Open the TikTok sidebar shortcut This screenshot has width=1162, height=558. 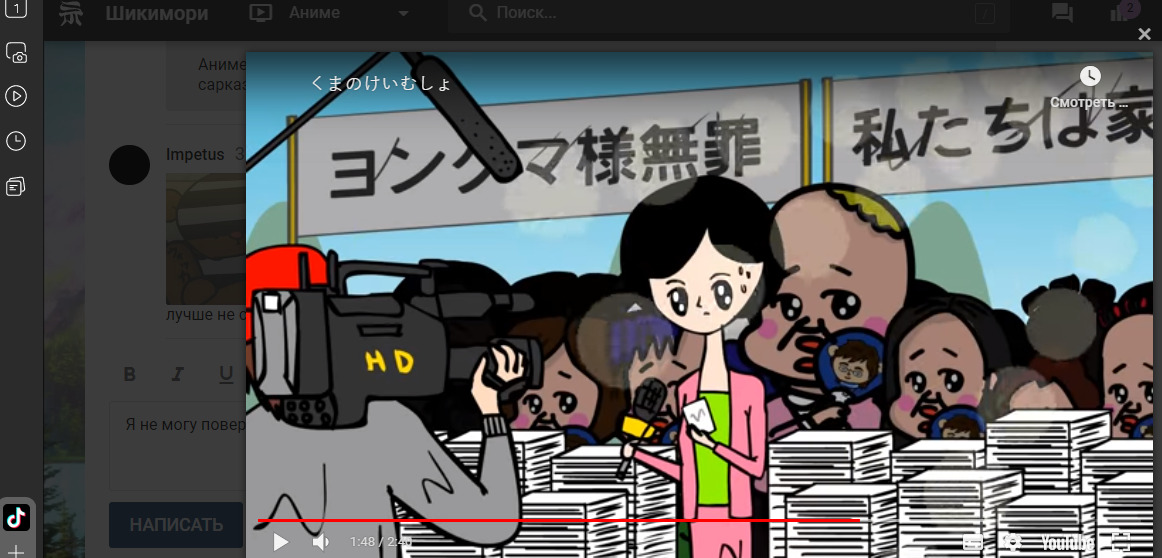click(x=17, y=517)
